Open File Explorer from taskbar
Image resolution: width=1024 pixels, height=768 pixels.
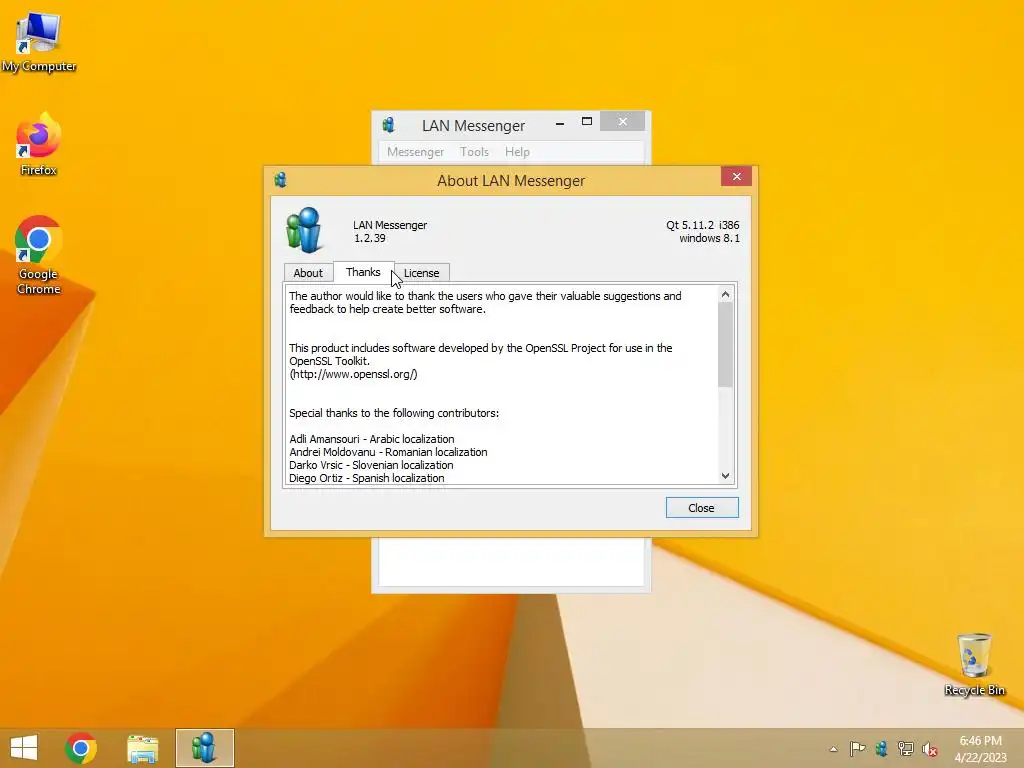(142, 748)
